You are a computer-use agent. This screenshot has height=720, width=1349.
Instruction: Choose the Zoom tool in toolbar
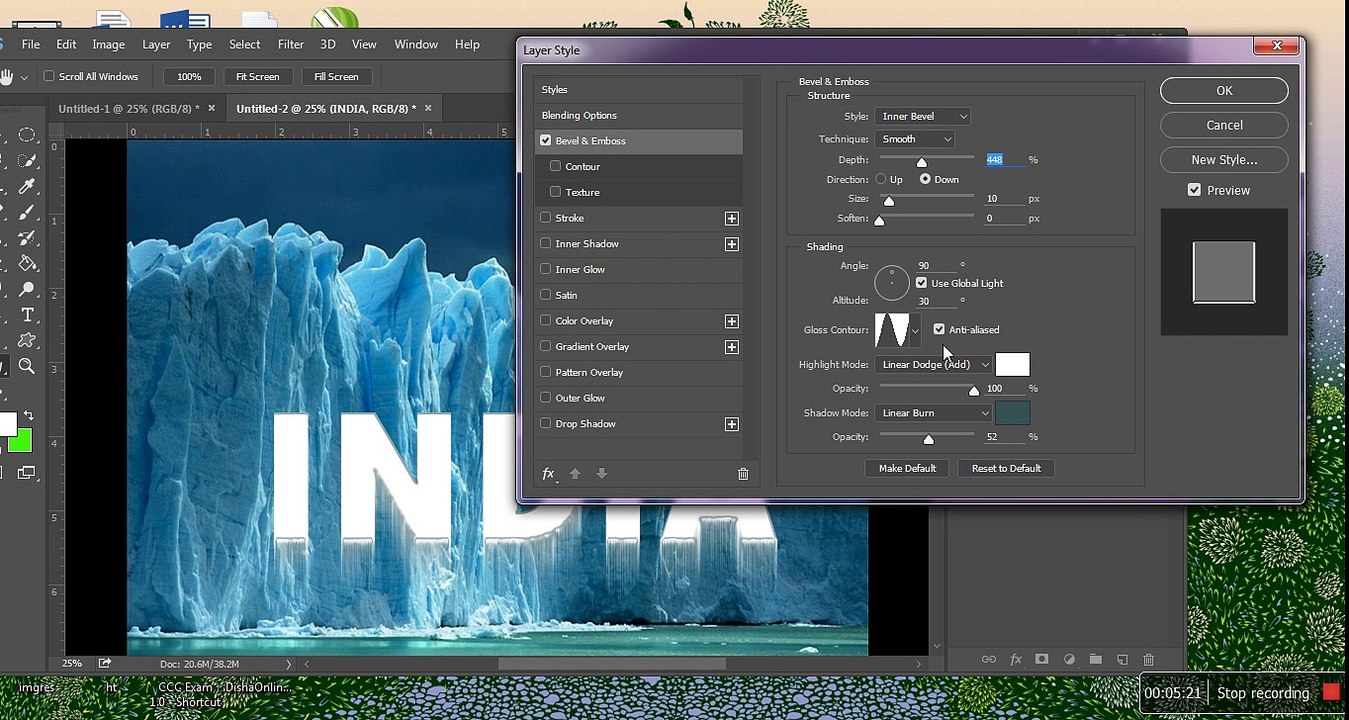[27, 367]
